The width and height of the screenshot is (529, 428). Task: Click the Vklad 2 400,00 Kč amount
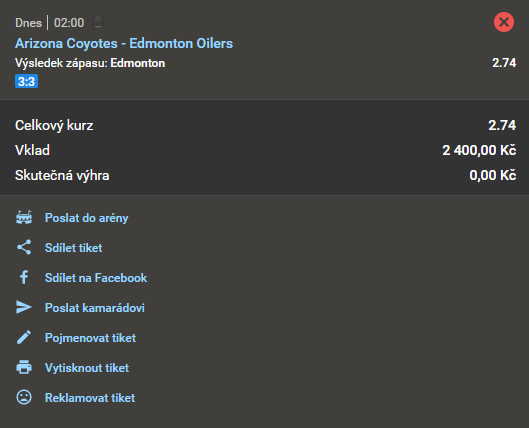(x=479, y=150)
